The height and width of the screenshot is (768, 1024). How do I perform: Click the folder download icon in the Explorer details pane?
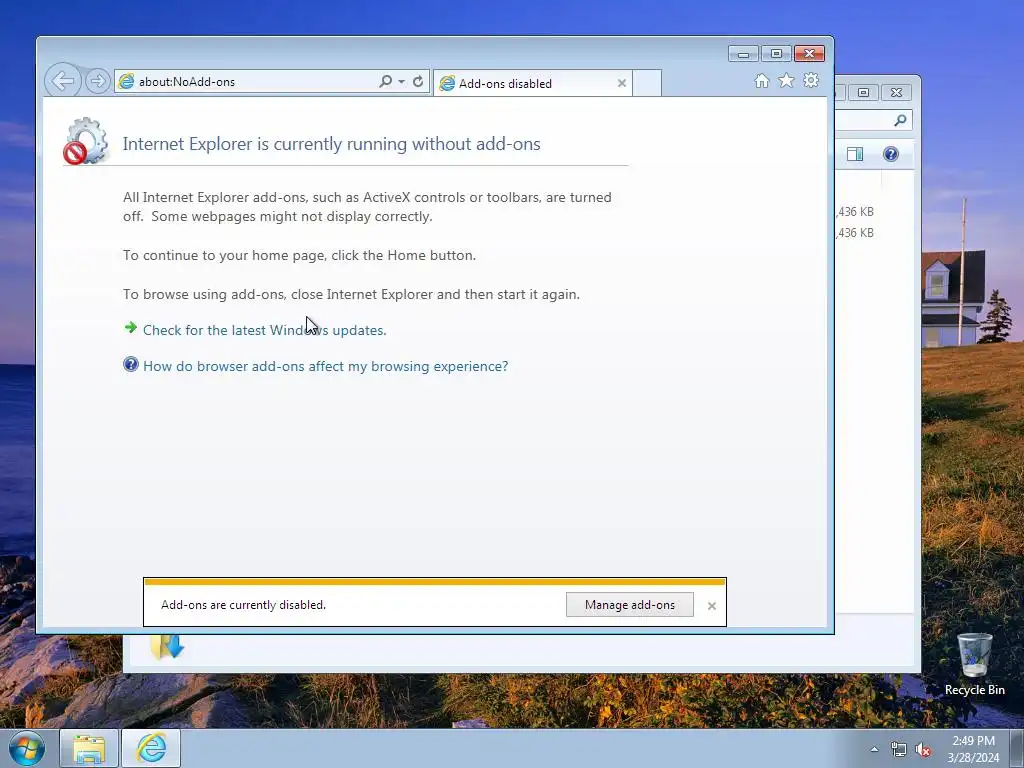pos(167,646)
